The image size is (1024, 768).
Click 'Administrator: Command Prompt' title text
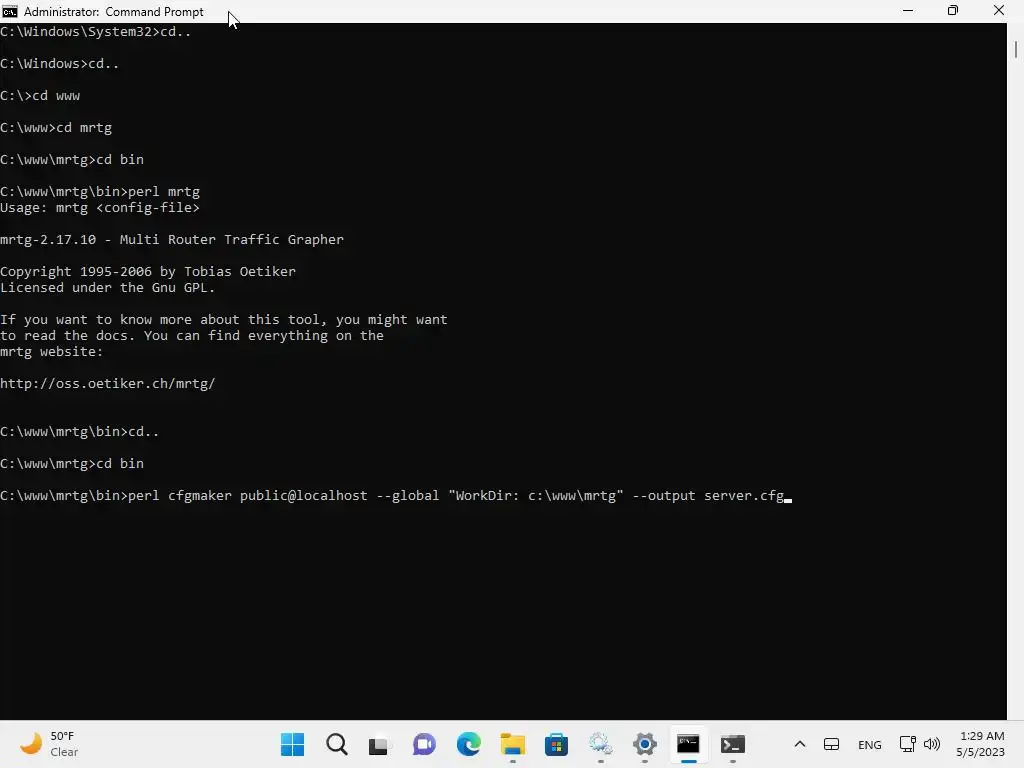114,12
